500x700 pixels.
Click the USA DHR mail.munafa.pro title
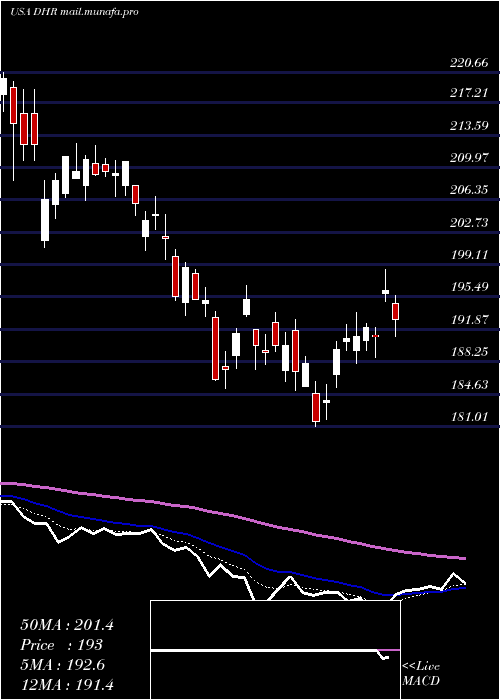pyautogui.click(x=74, y=12)
